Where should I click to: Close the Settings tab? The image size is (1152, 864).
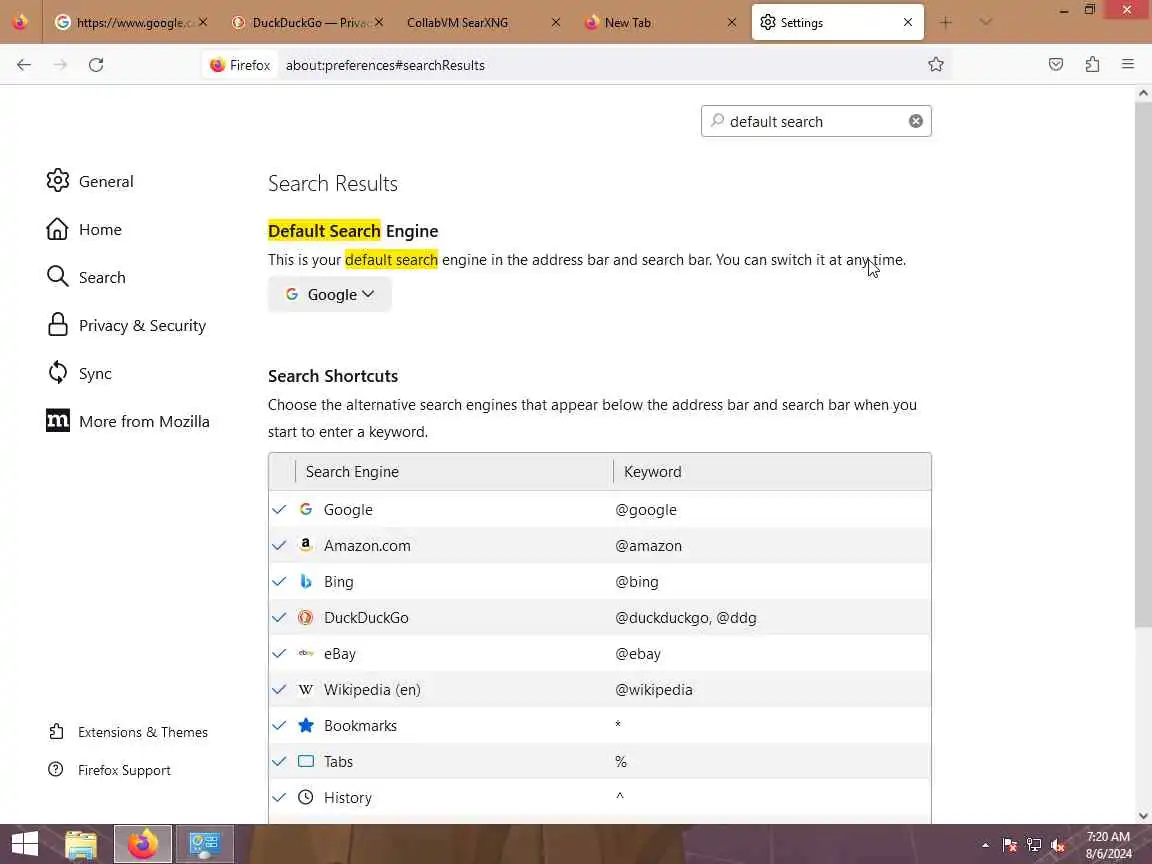908,23
